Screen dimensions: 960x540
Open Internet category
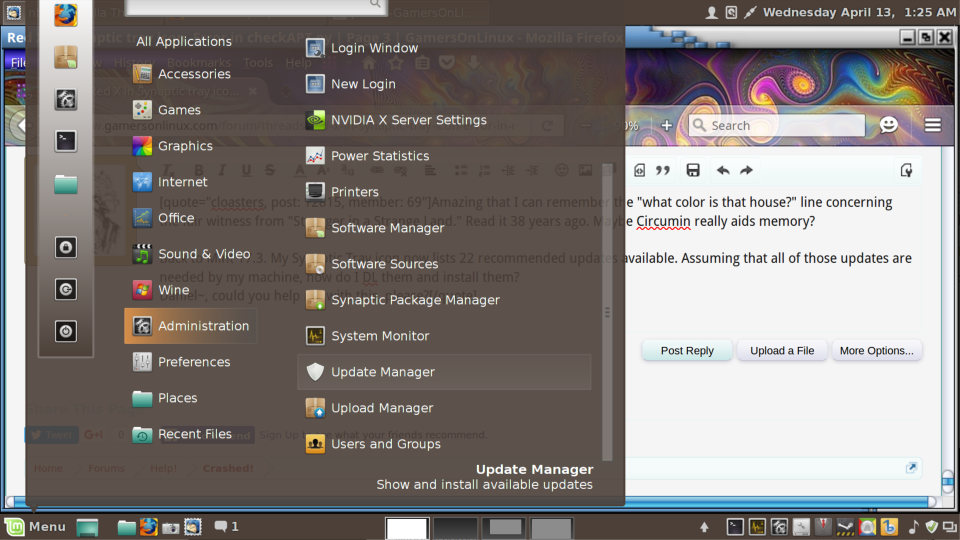(190, 182)
